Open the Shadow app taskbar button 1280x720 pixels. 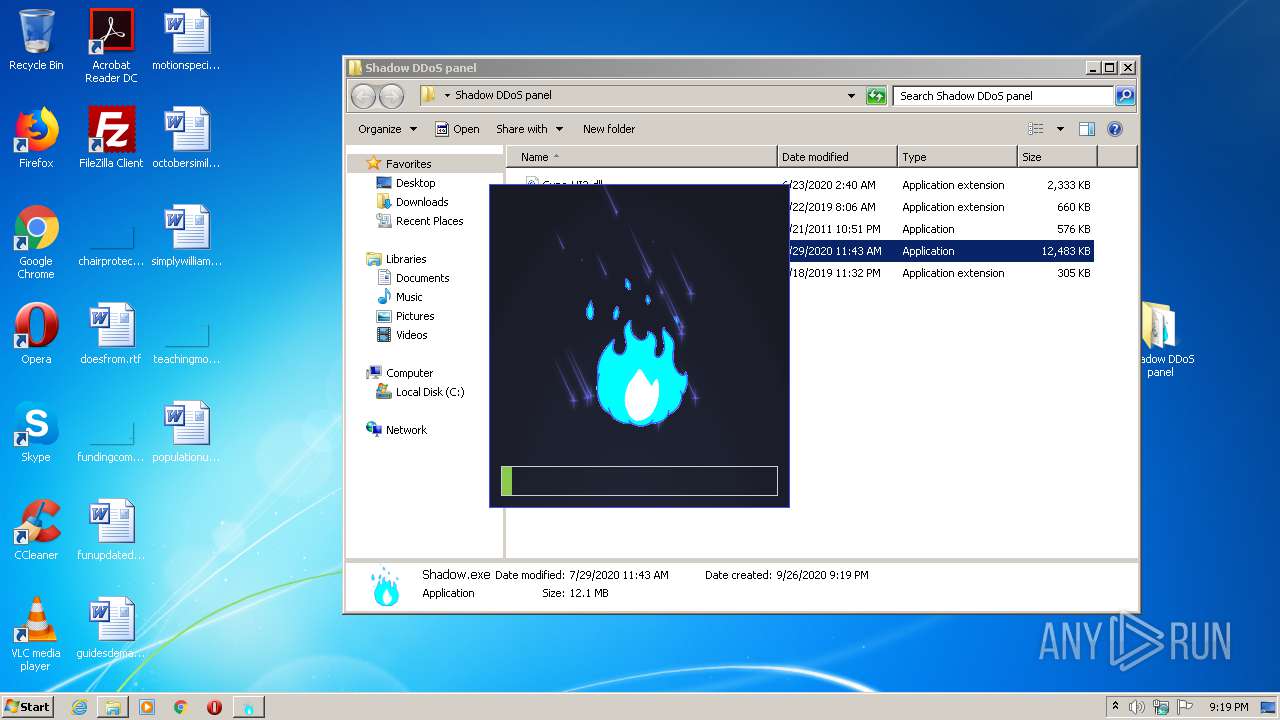point(248,707)
